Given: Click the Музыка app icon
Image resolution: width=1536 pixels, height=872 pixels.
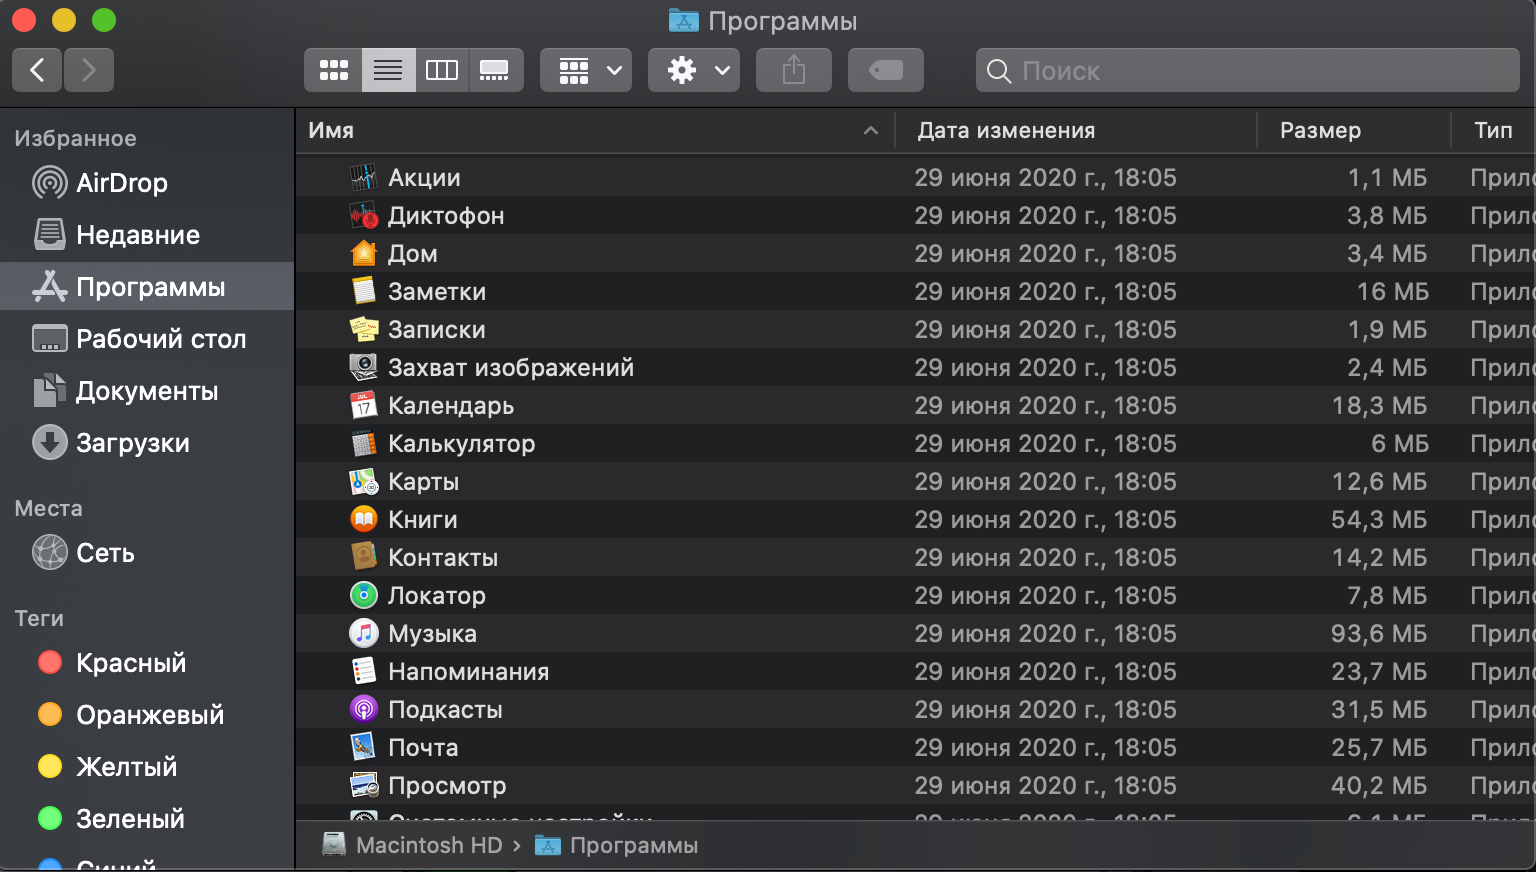Looking at the screenshot, I should pos(363,634).
